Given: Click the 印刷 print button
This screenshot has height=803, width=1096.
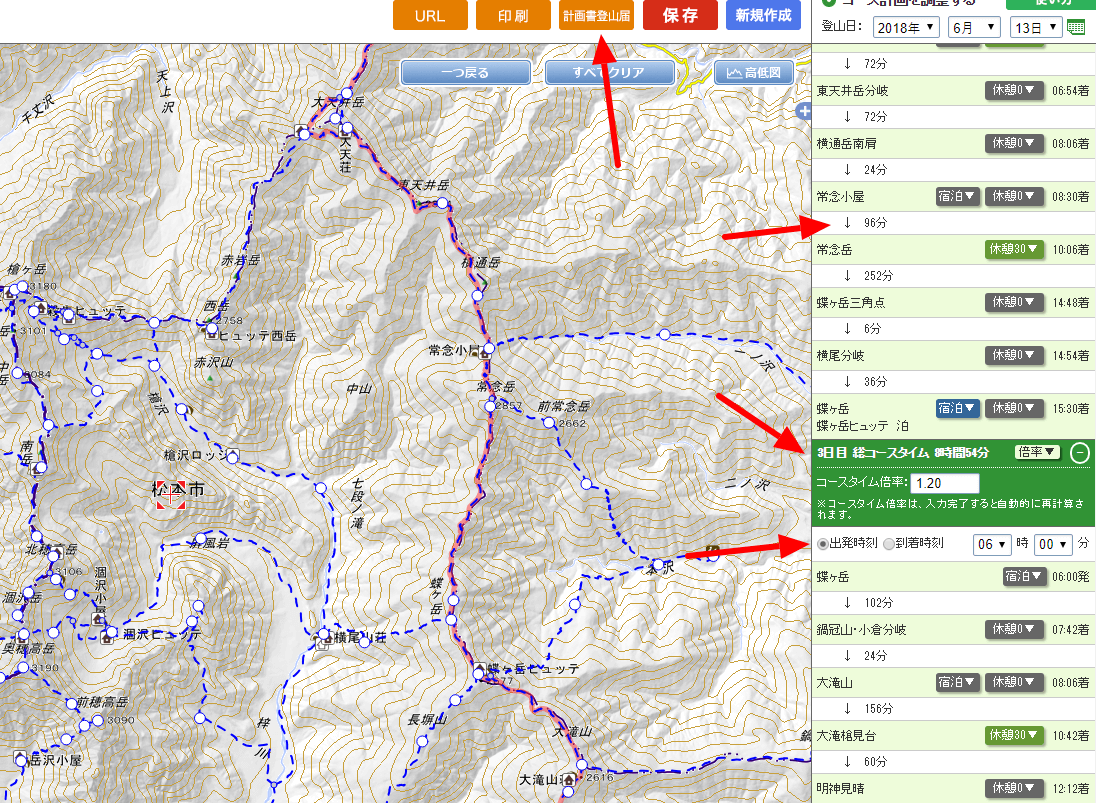Looking at the screenshot, I should (x=513, y=15).
